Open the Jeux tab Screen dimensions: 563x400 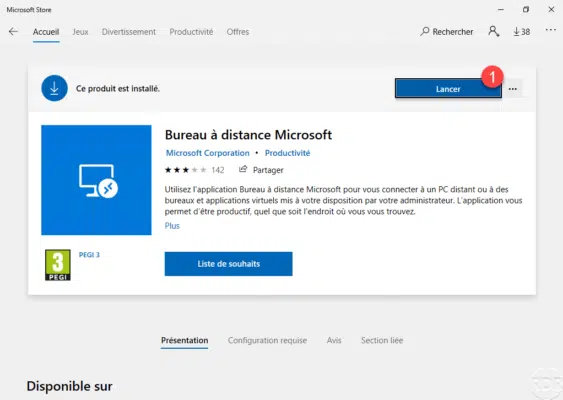(80, 32)
